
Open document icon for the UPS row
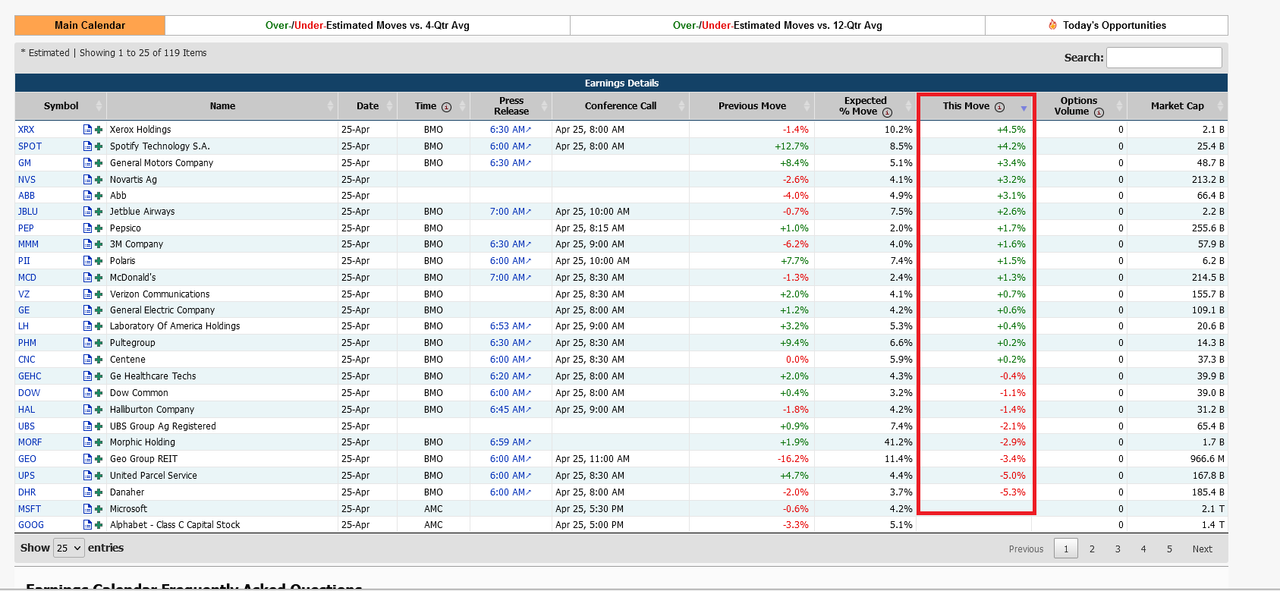(88, 475)
